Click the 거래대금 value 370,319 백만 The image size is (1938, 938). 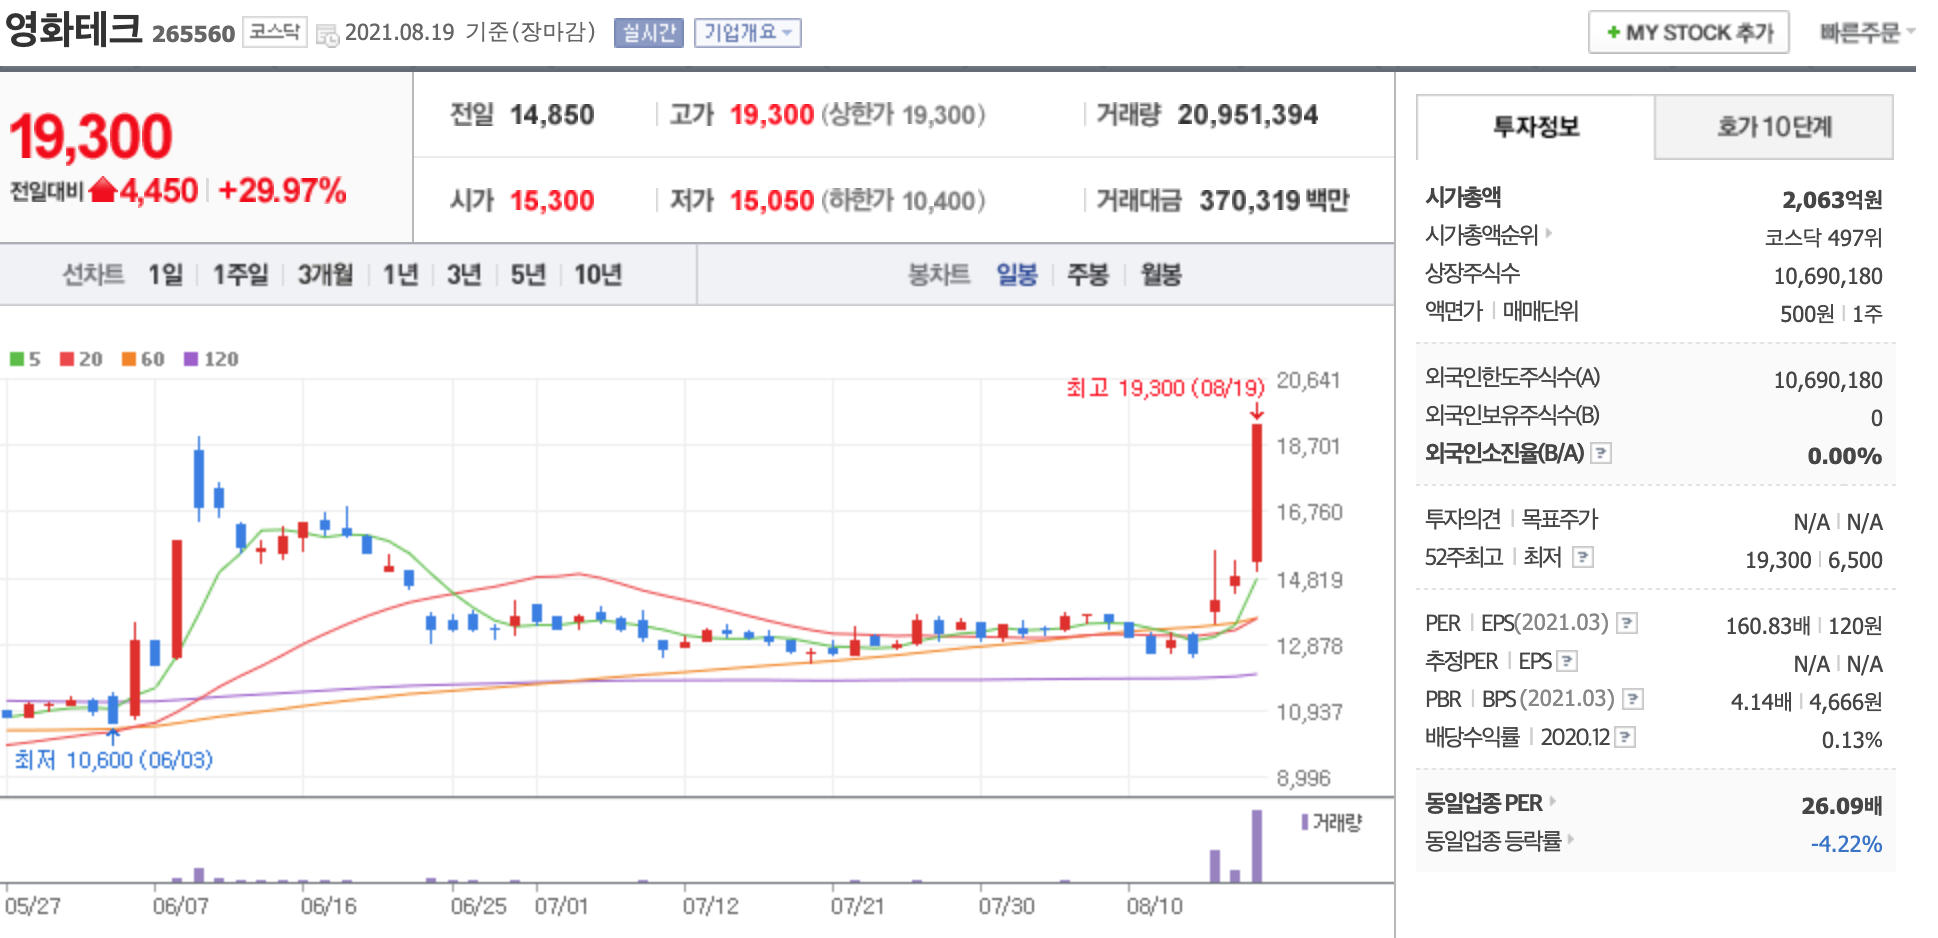tap(1274, 201)
